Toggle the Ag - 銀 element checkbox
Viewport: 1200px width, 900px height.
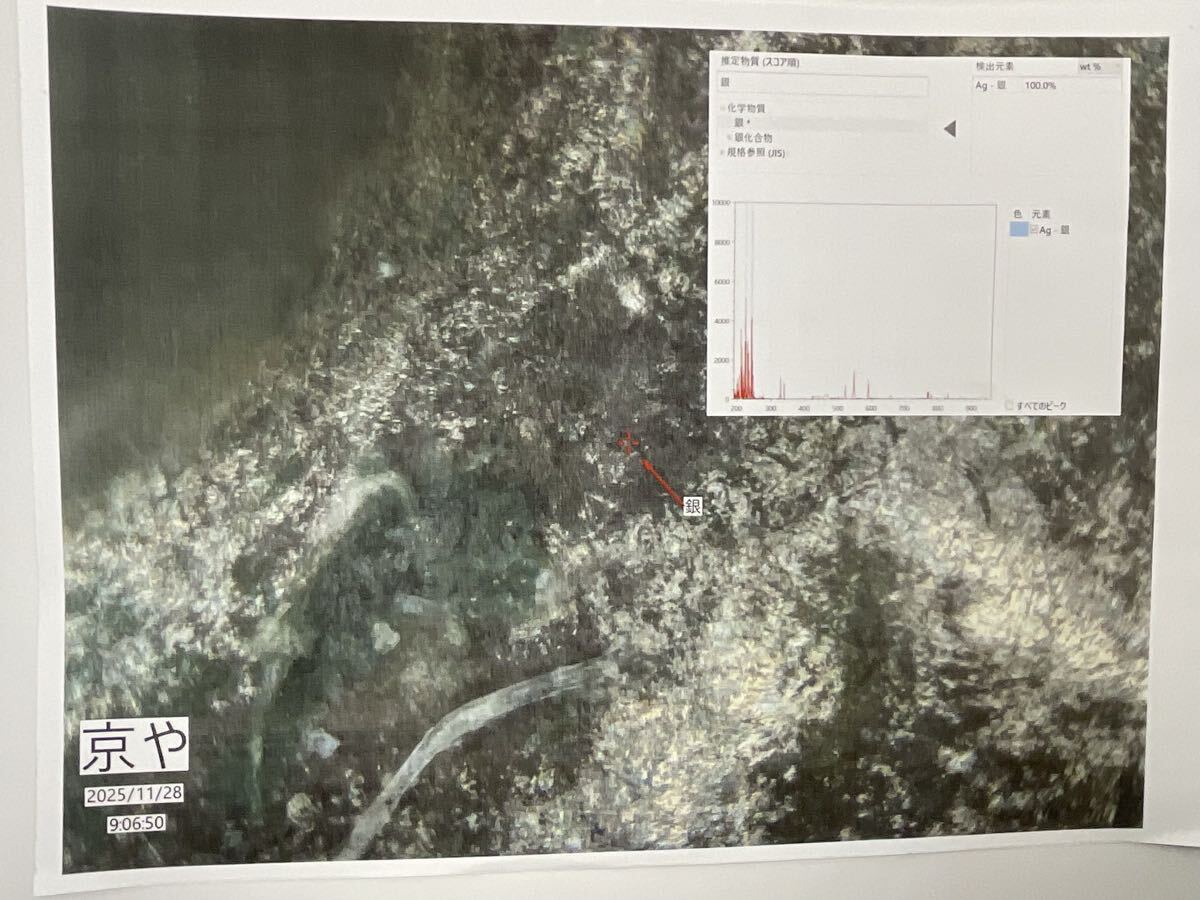coord(1035,230)
